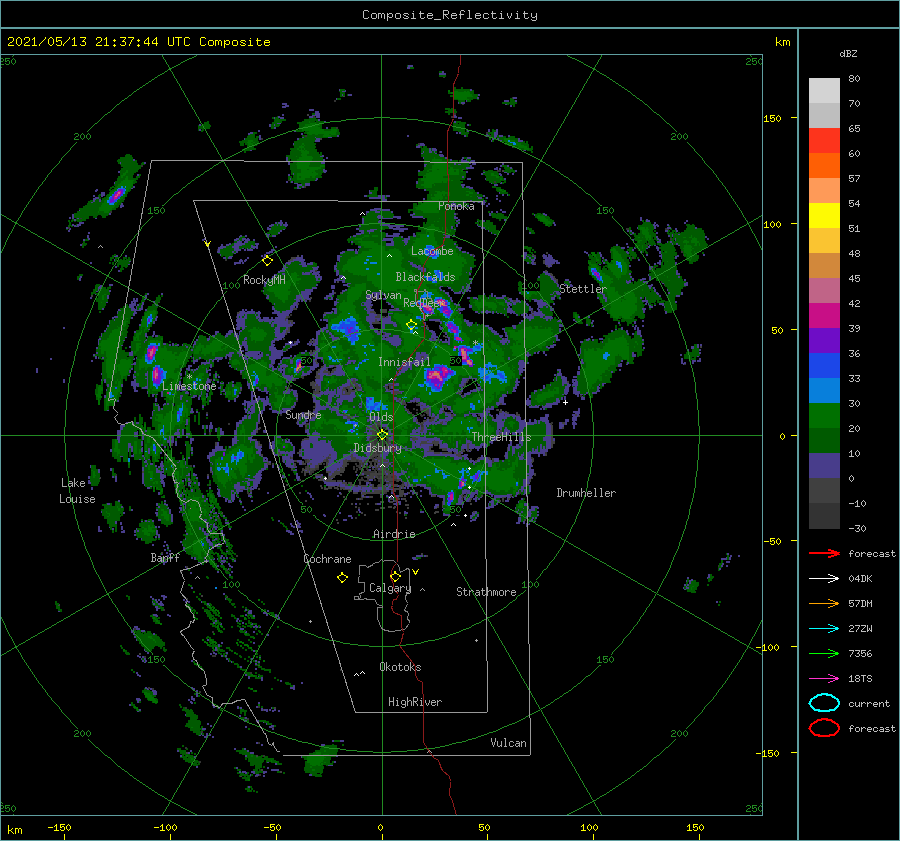The width and height of the screenshot is (900, 841).
Task: Click the Blackfalds city label
Action: [425, 277]
